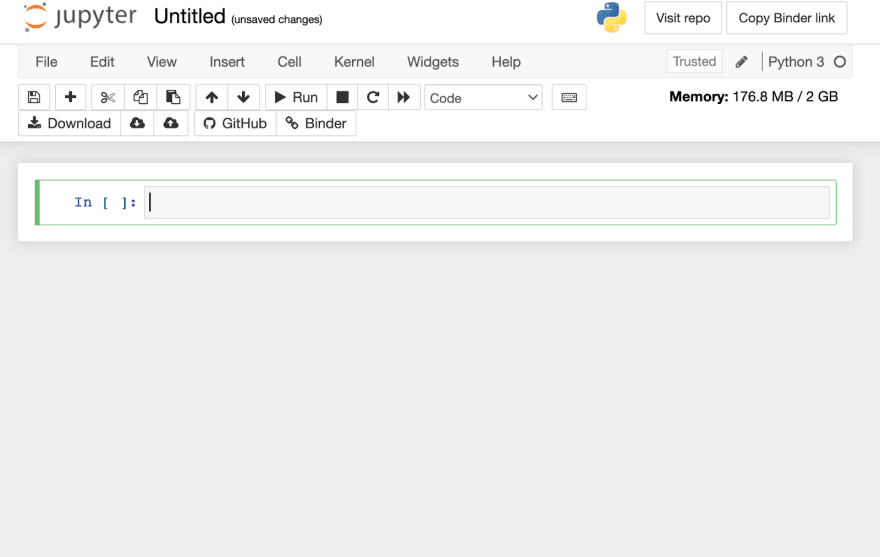
Task: Click the kernel idle circle indicator
Action: point(840,62)
